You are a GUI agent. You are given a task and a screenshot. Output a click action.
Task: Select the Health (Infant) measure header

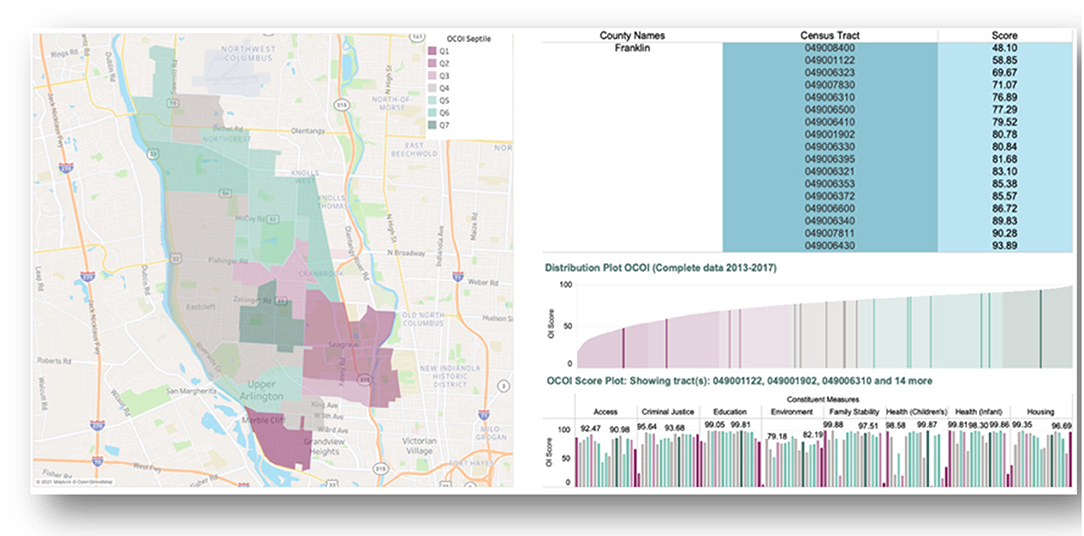click(x=978, y=411)
